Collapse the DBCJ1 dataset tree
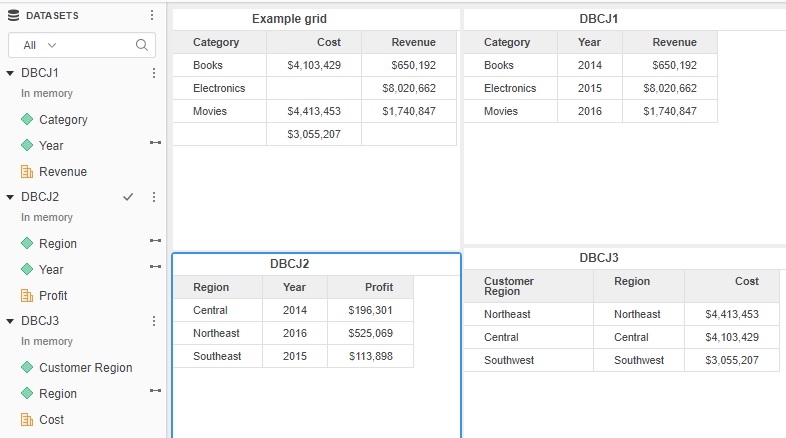This screenshot has height=438, width=786. (x=10, y=73)
